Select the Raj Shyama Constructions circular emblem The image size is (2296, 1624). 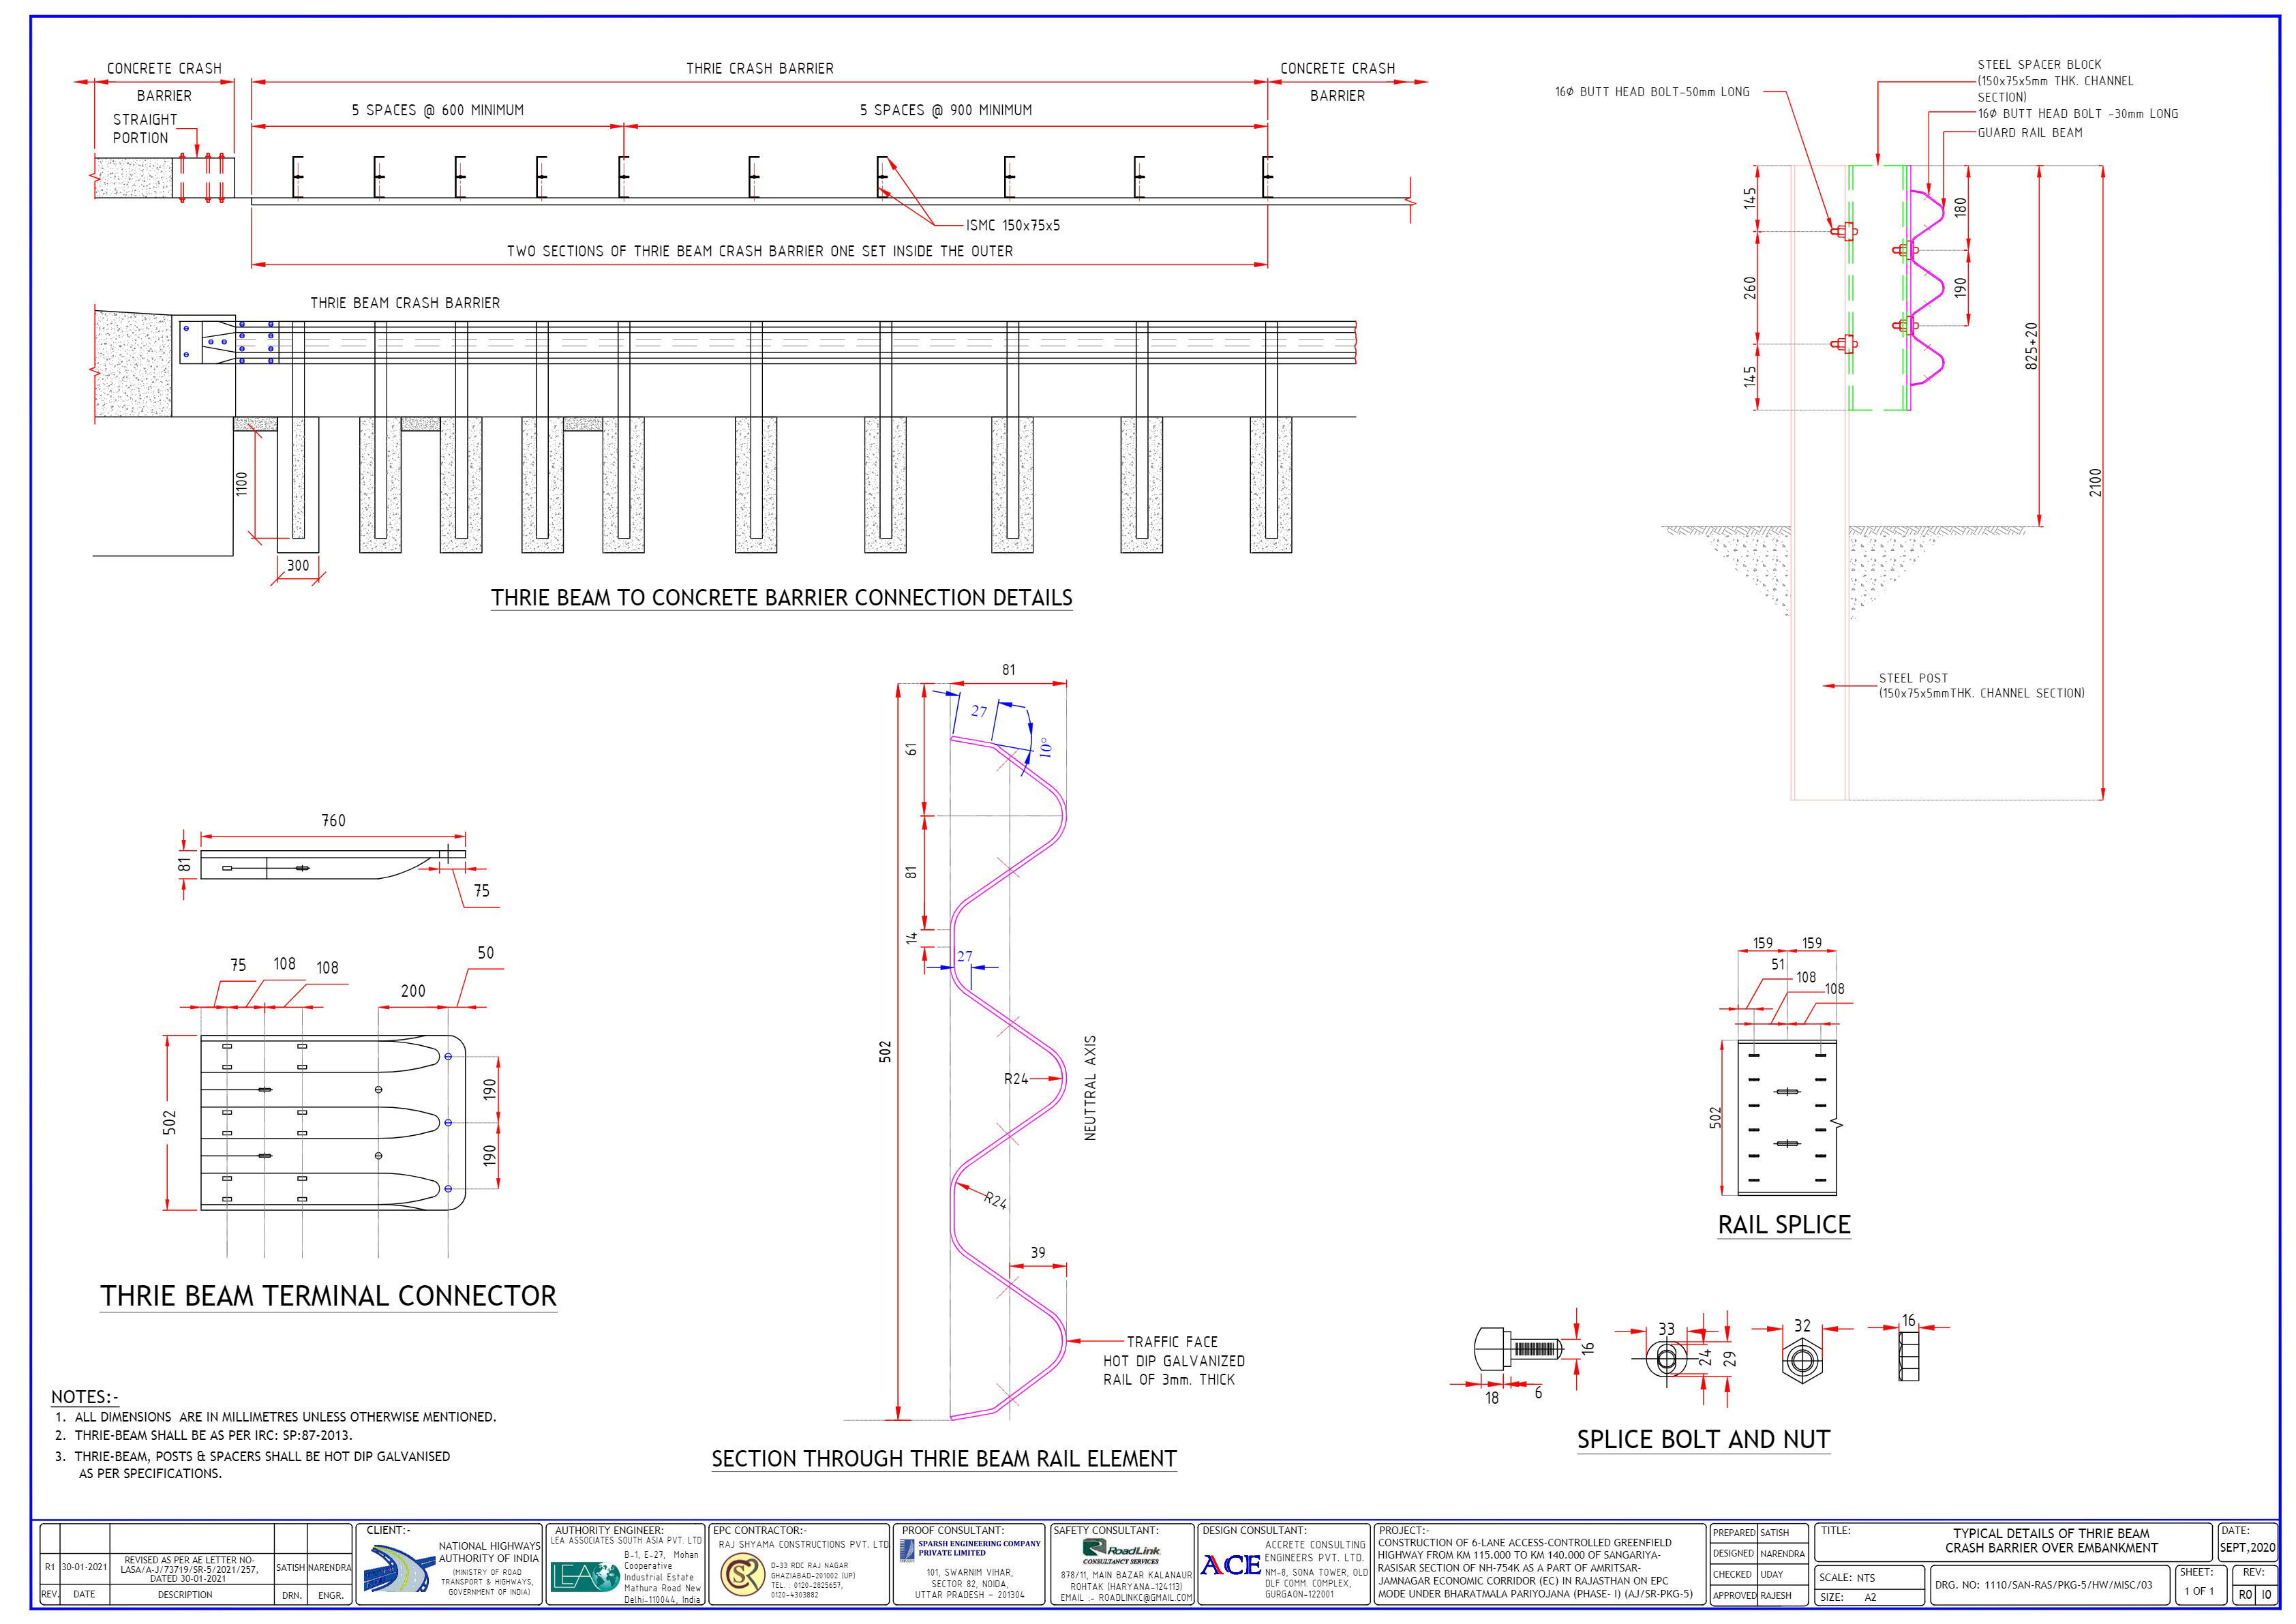click(x=744, y=1573)
